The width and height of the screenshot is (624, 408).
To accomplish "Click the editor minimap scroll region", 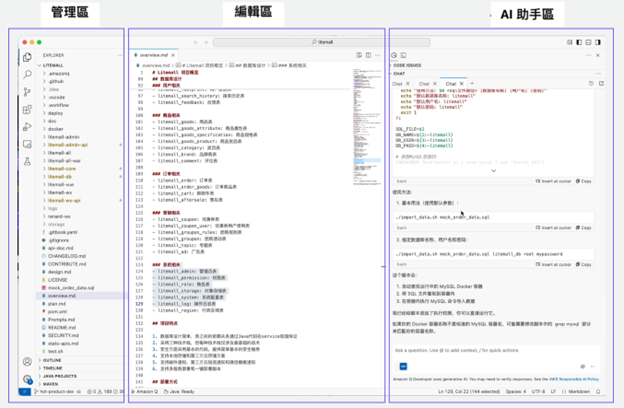I will pos(367,127).
